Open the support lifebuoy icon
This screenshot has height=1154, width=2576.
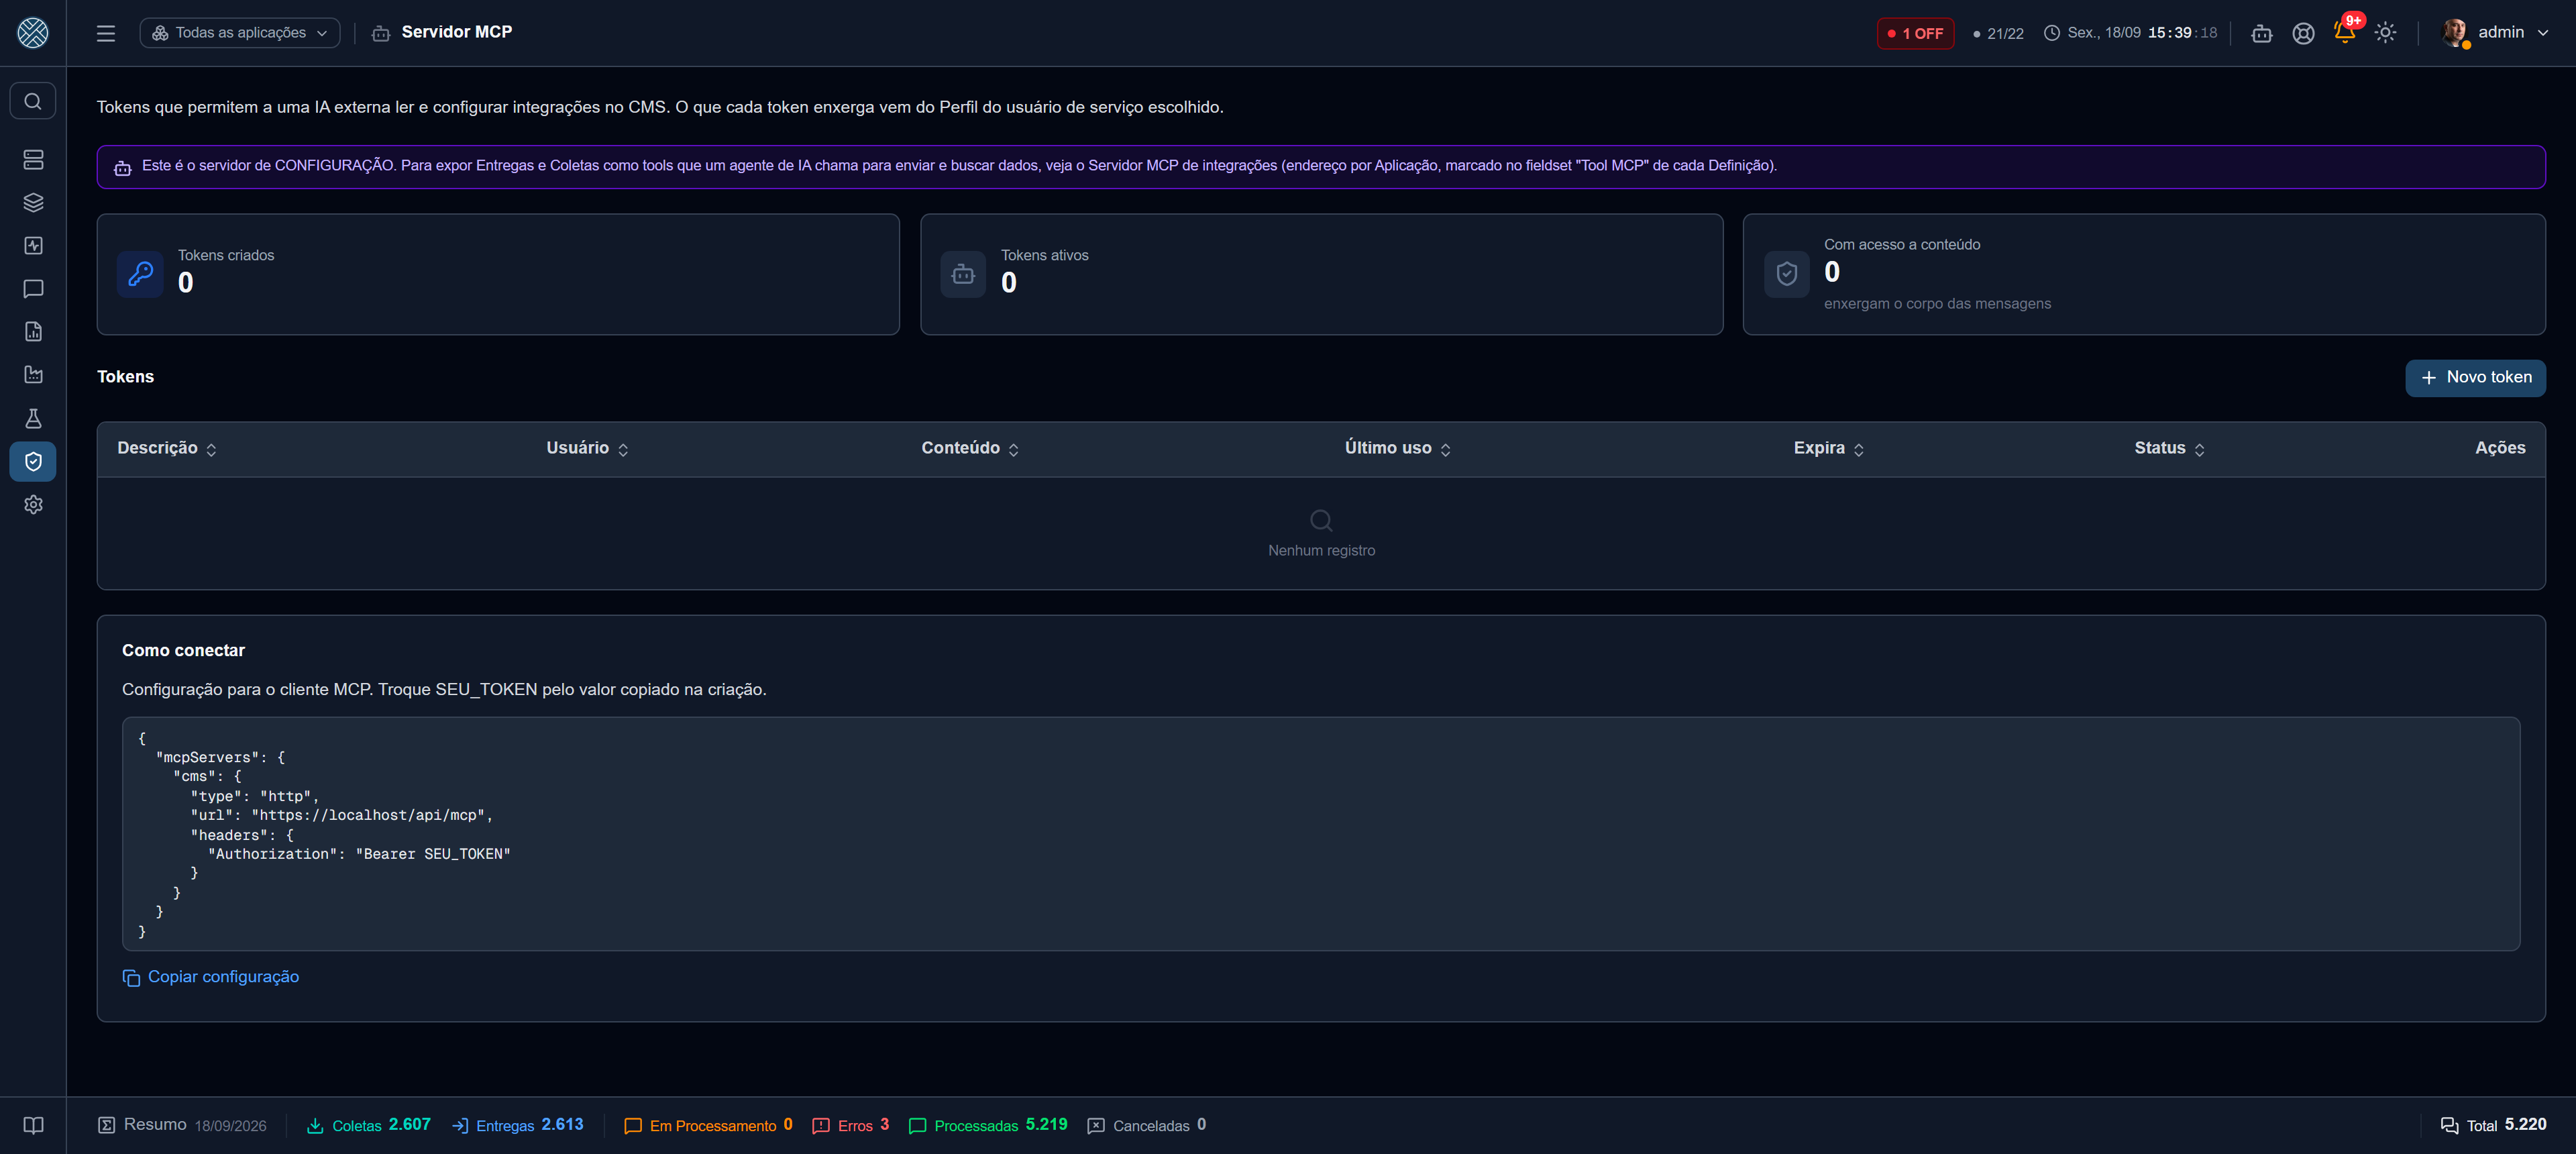click(2303, 33)
